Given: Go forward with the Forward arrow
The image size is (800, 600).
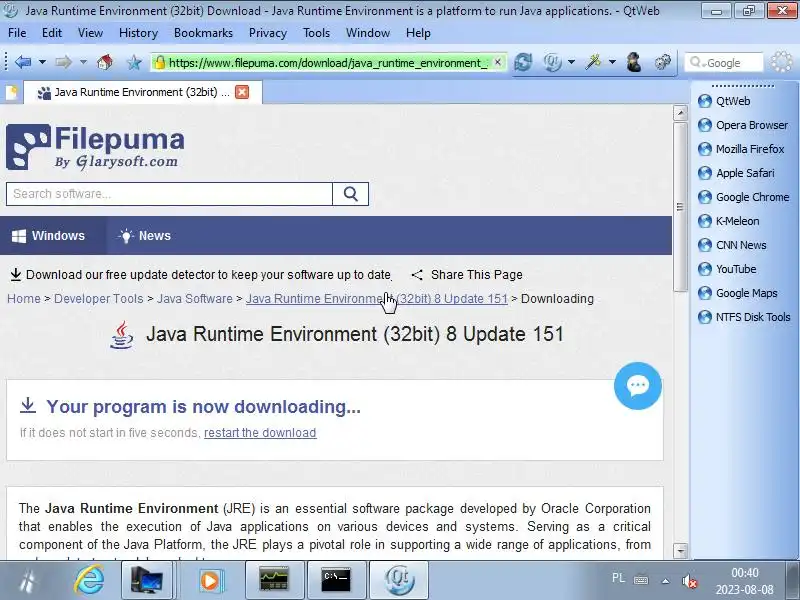Looking at the screenshot, I should click(x=63, y=62).
